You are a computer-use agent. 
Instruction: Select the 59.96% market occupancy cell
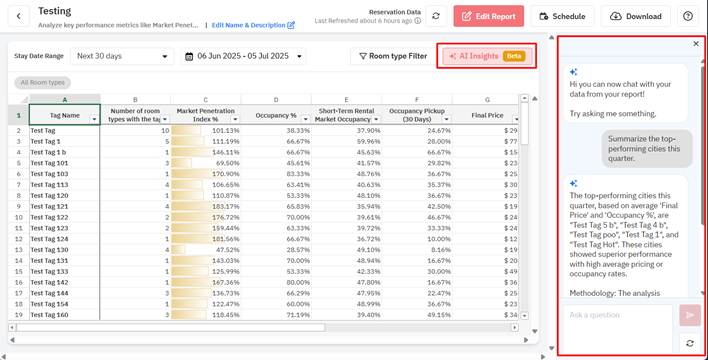pyautogui.click(x=346, y=141)
